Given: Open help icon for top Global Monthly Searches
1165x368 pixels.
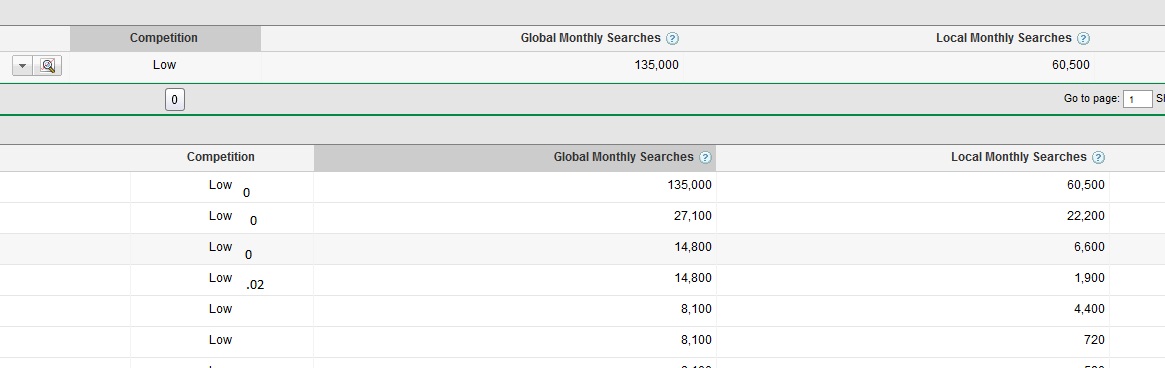Looking at the screenshot, I should pos(672,39).
